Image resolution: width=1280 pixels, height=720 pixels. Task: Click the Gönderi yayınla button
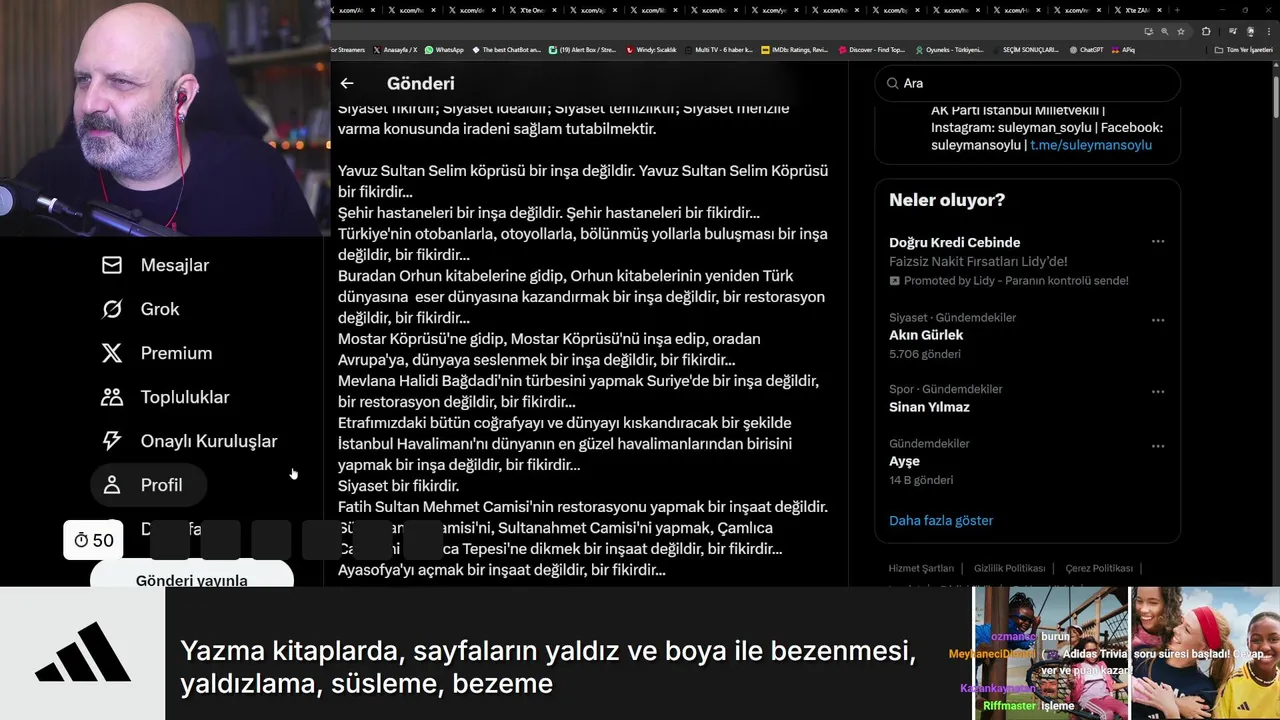pos(192,577)
